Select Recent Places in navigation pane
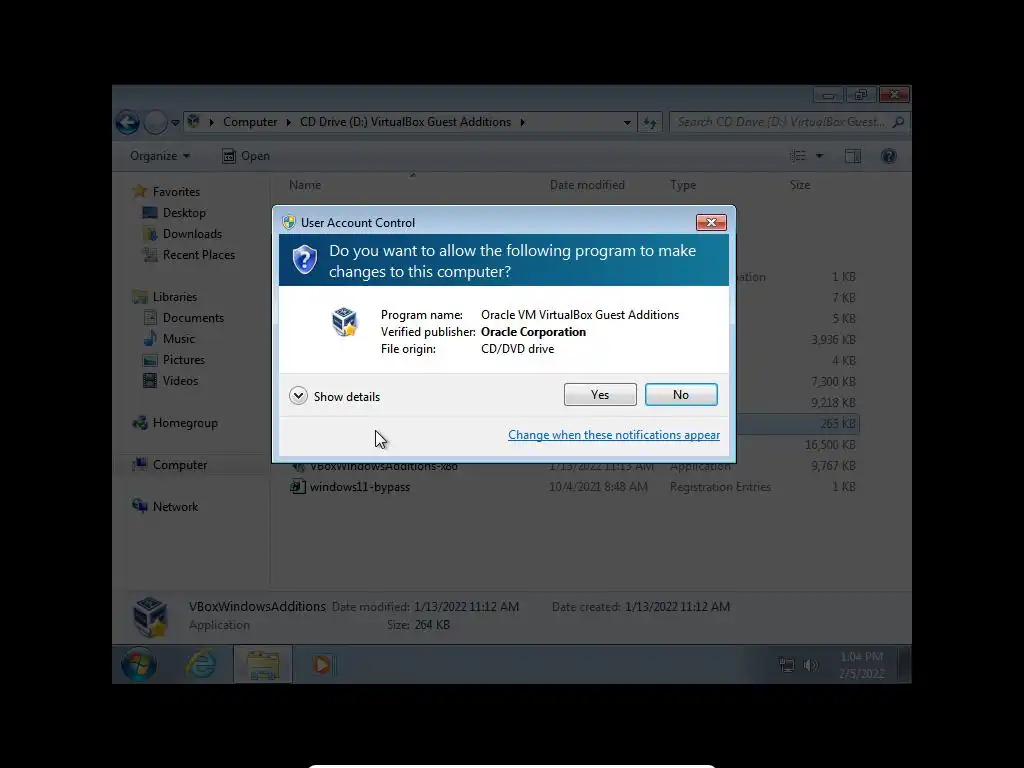This screenshot has width=1024, height=768. (x=199, y=255)
